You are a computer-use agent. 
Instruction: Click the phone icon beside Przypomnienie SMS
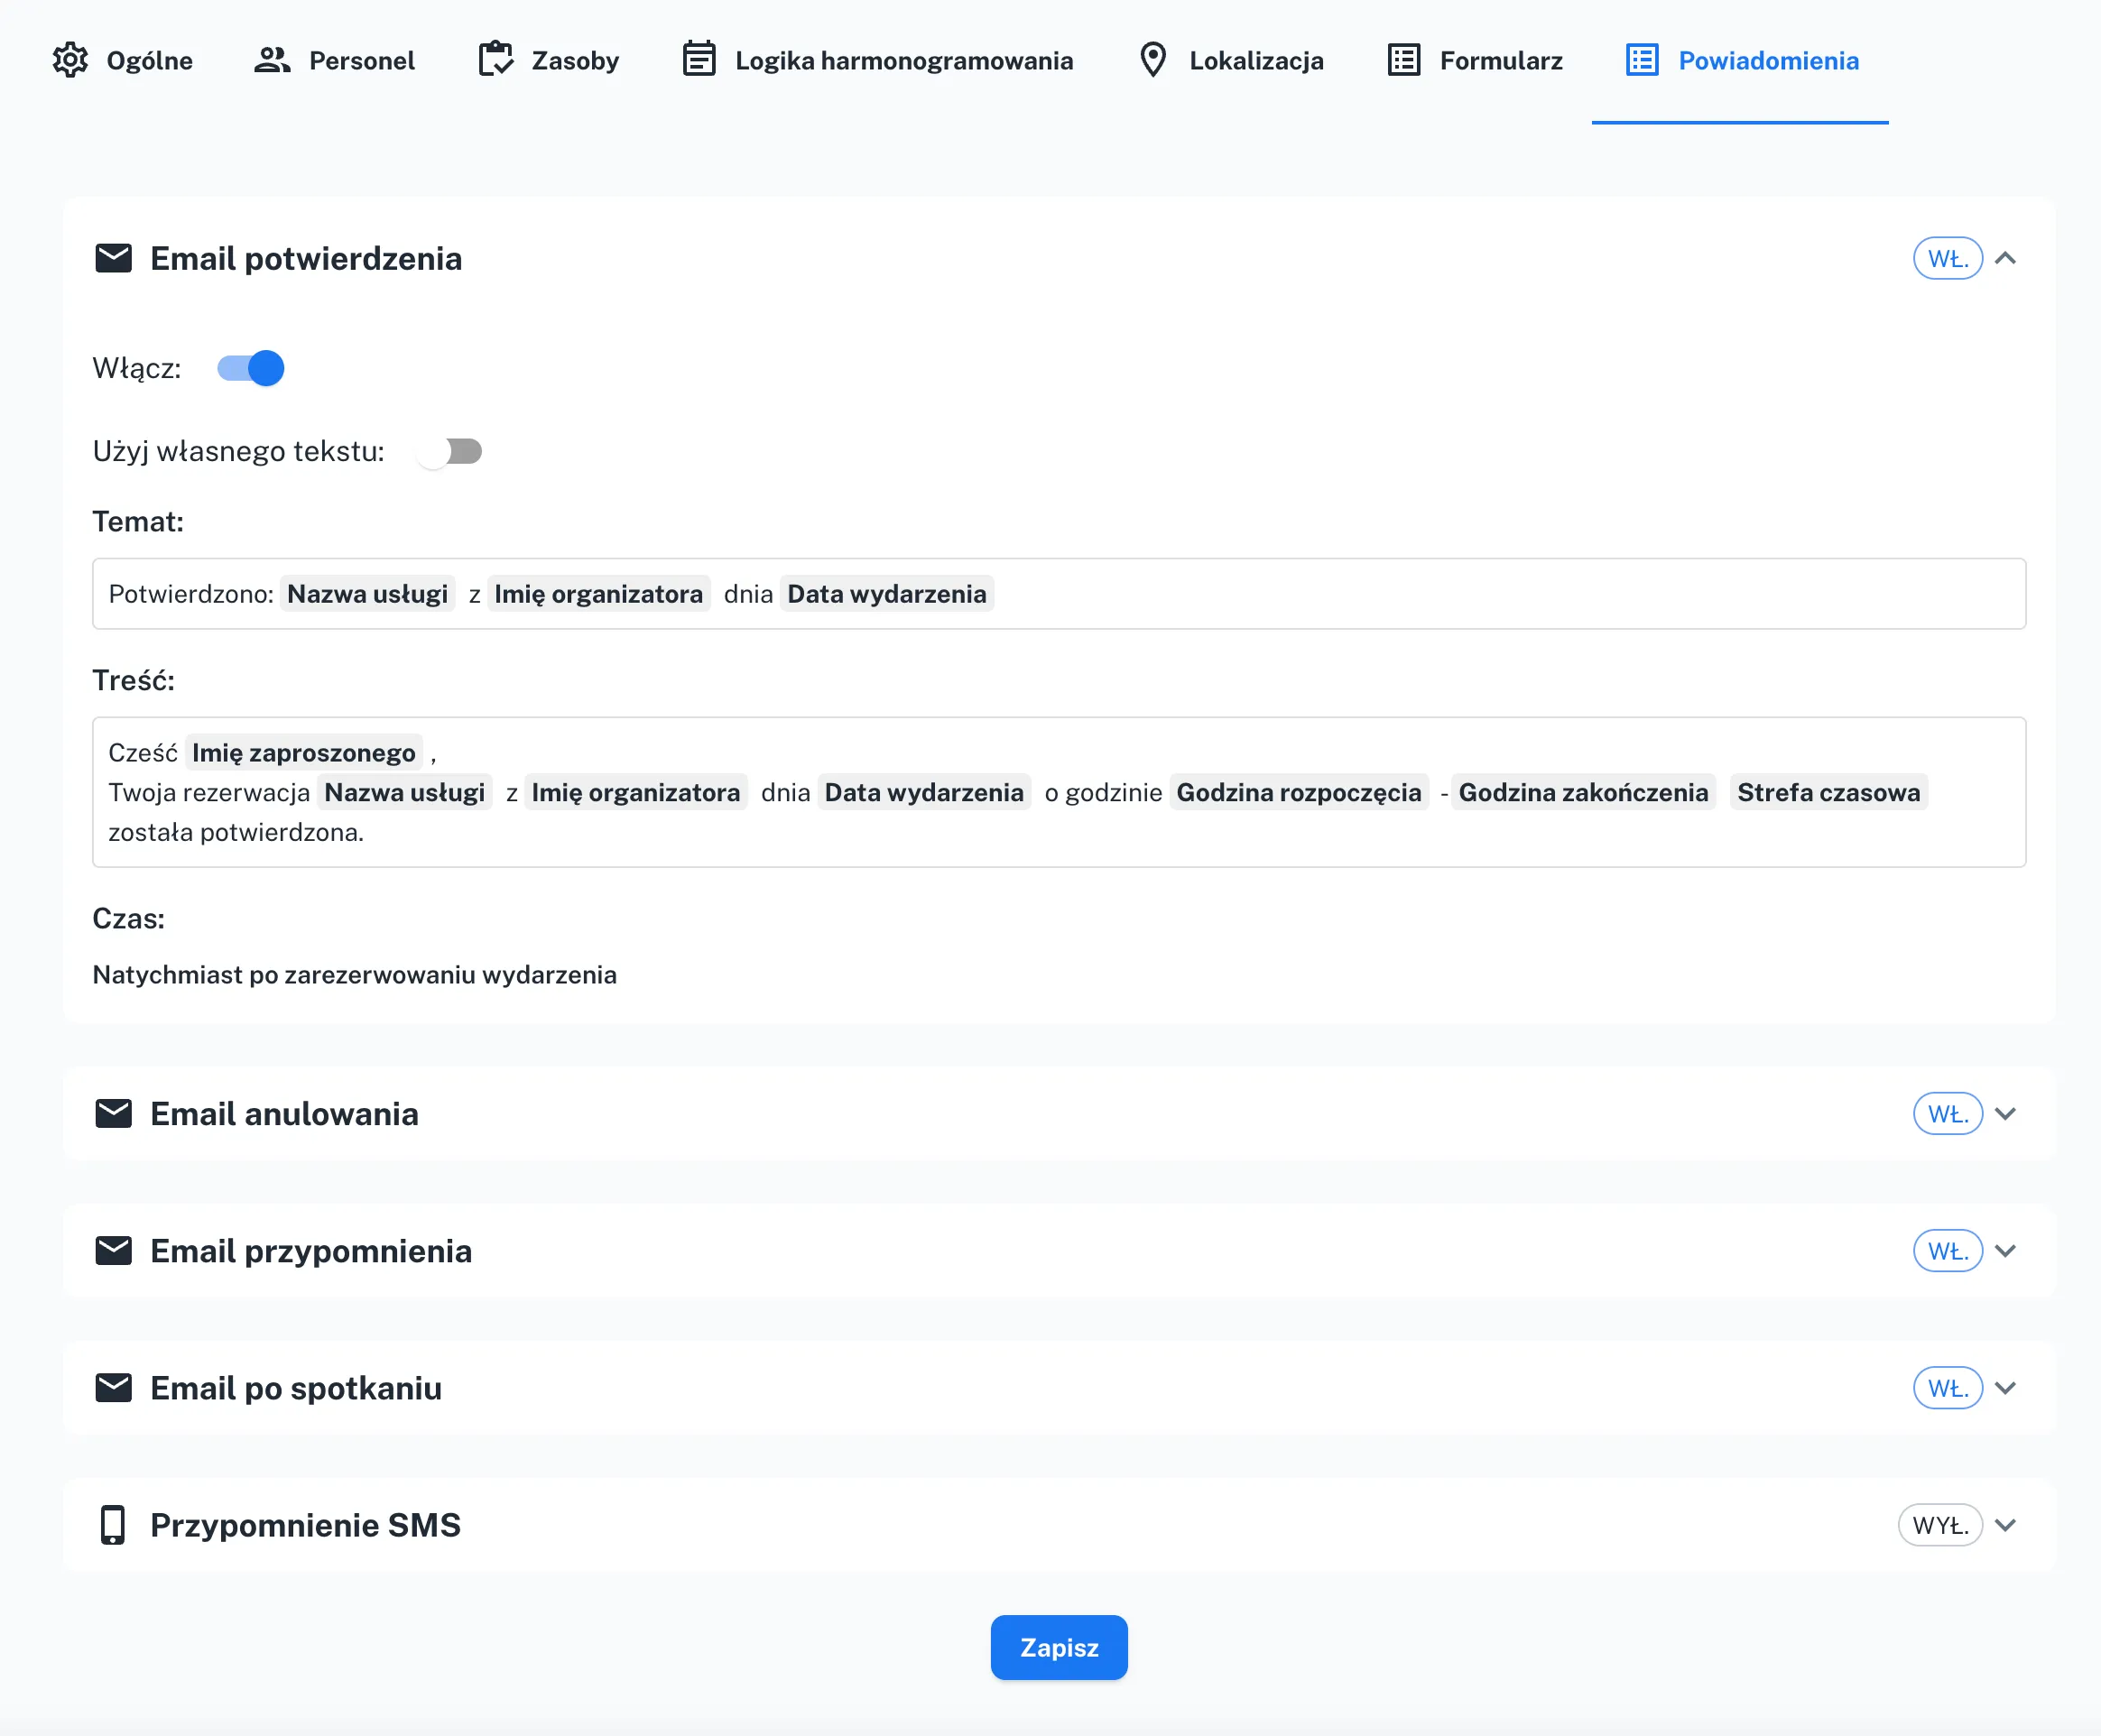(112, 1524)
